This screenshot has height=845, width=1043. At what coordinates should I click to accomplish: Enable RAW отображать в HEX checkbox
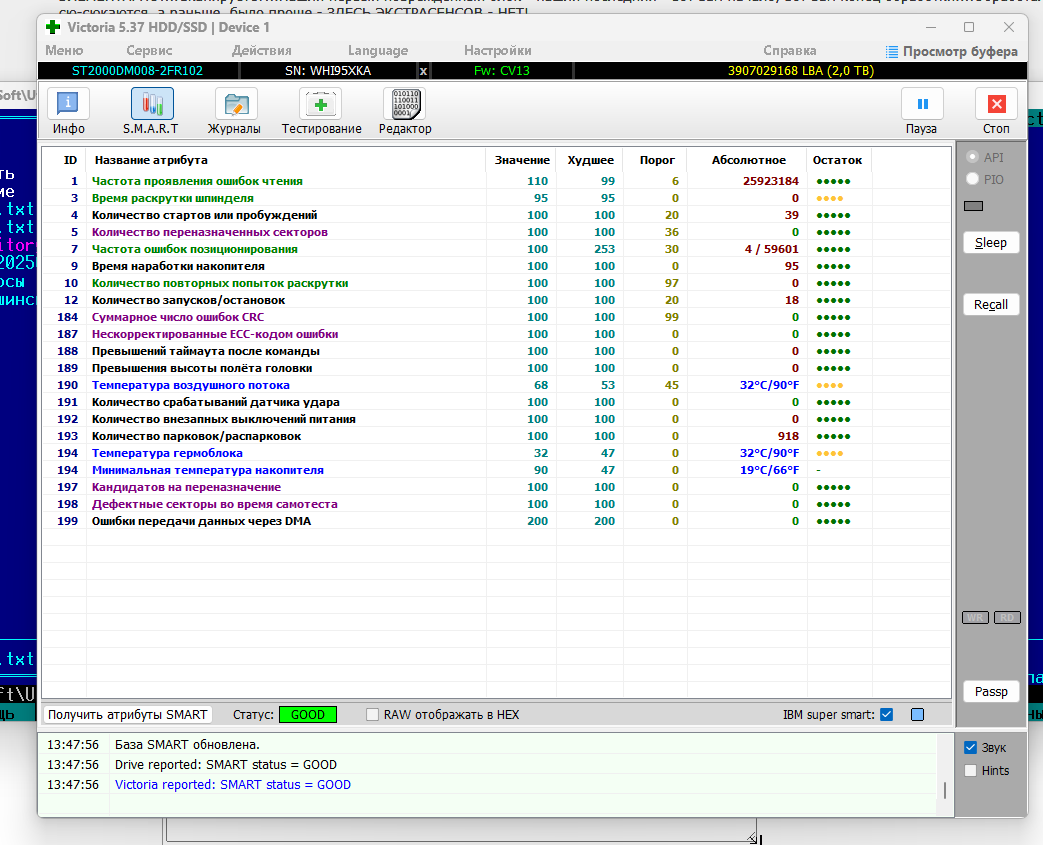(x=373, y=715)
